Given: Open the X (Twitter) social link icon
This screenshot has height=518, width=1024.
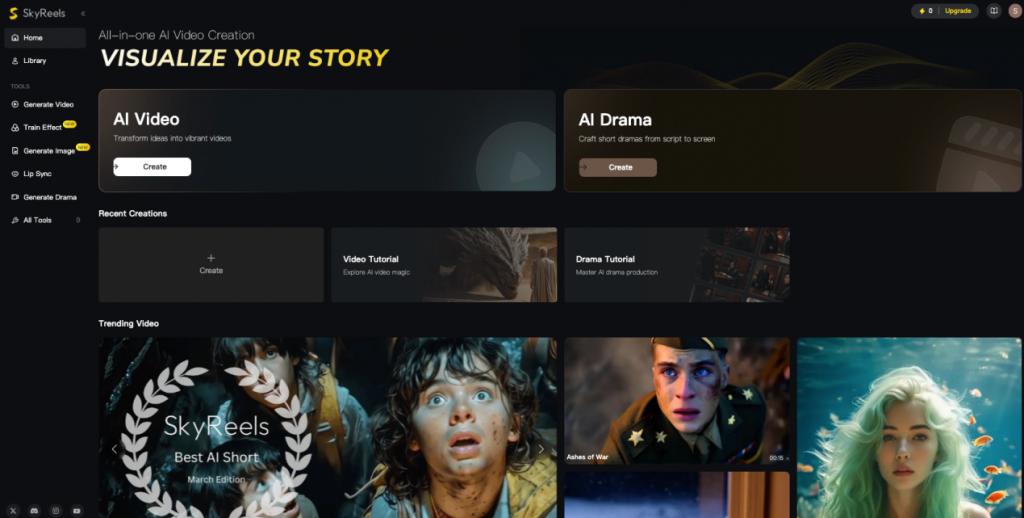Looking at the screenshot, I should (x=14, y=510).
